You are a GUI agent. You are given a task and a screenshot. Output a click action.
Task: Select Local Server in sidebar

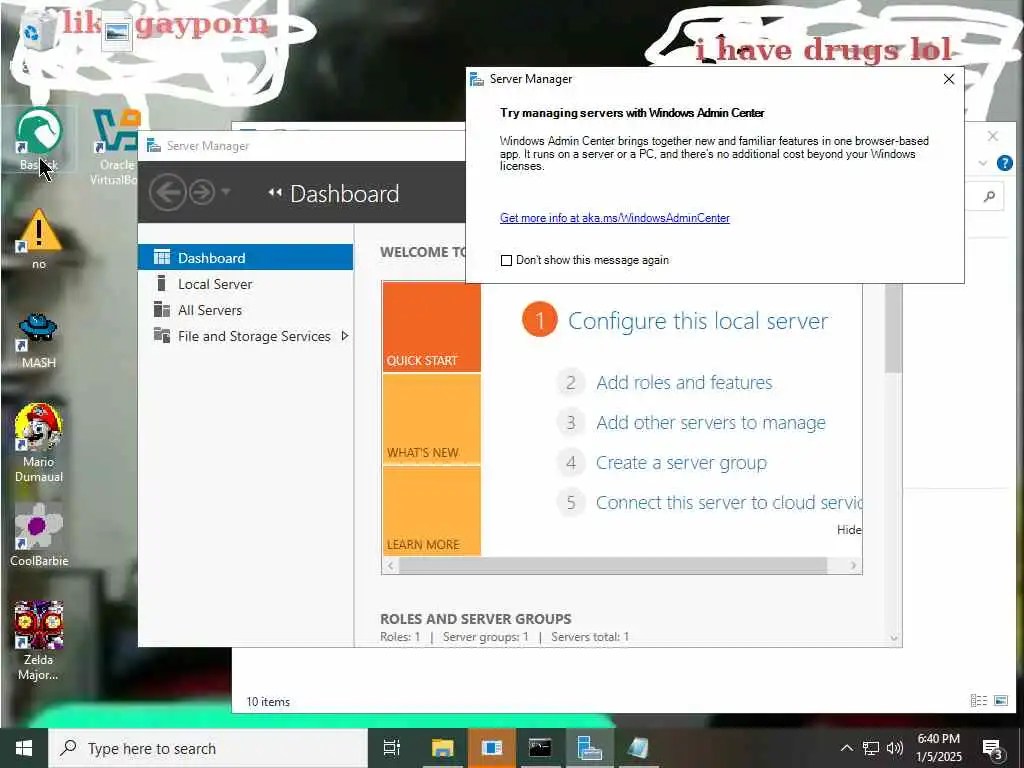point(246,283)
